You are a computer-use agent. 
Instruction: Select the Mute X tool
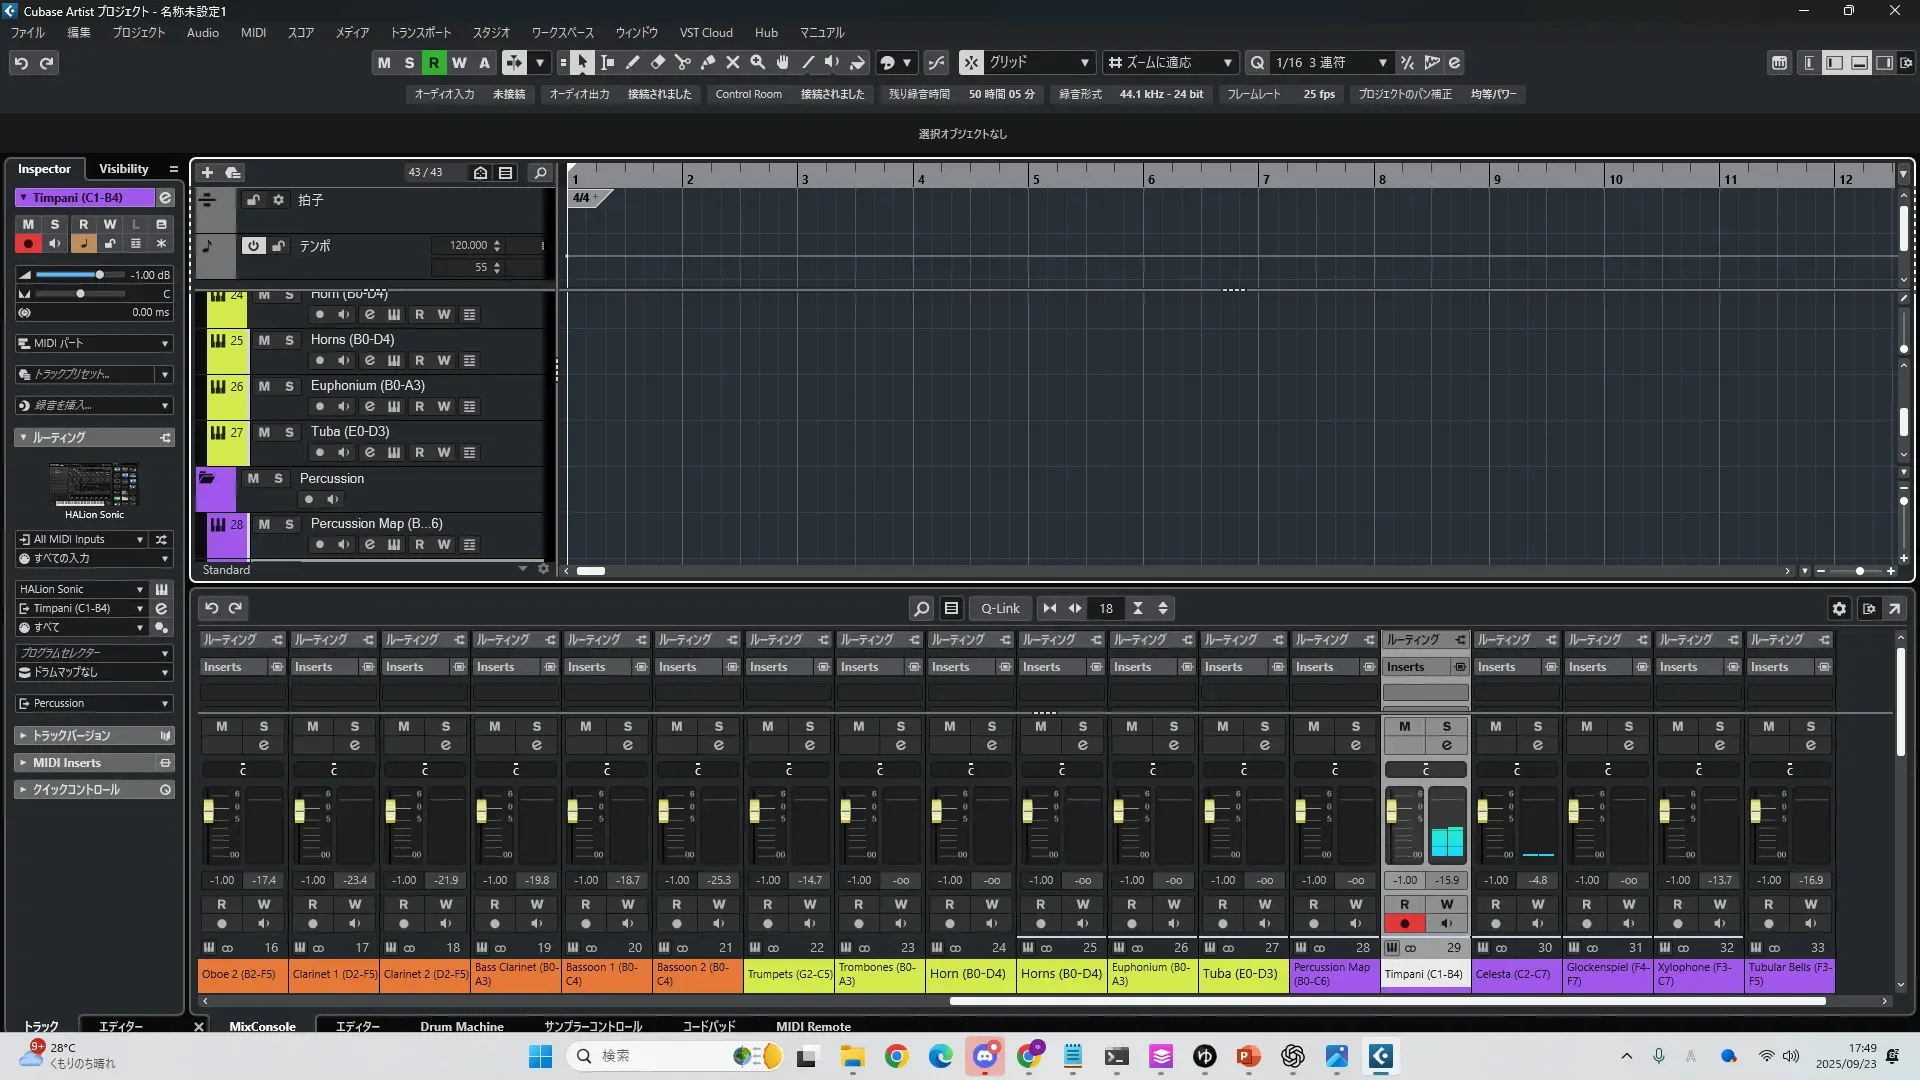(x=732, y=63)
